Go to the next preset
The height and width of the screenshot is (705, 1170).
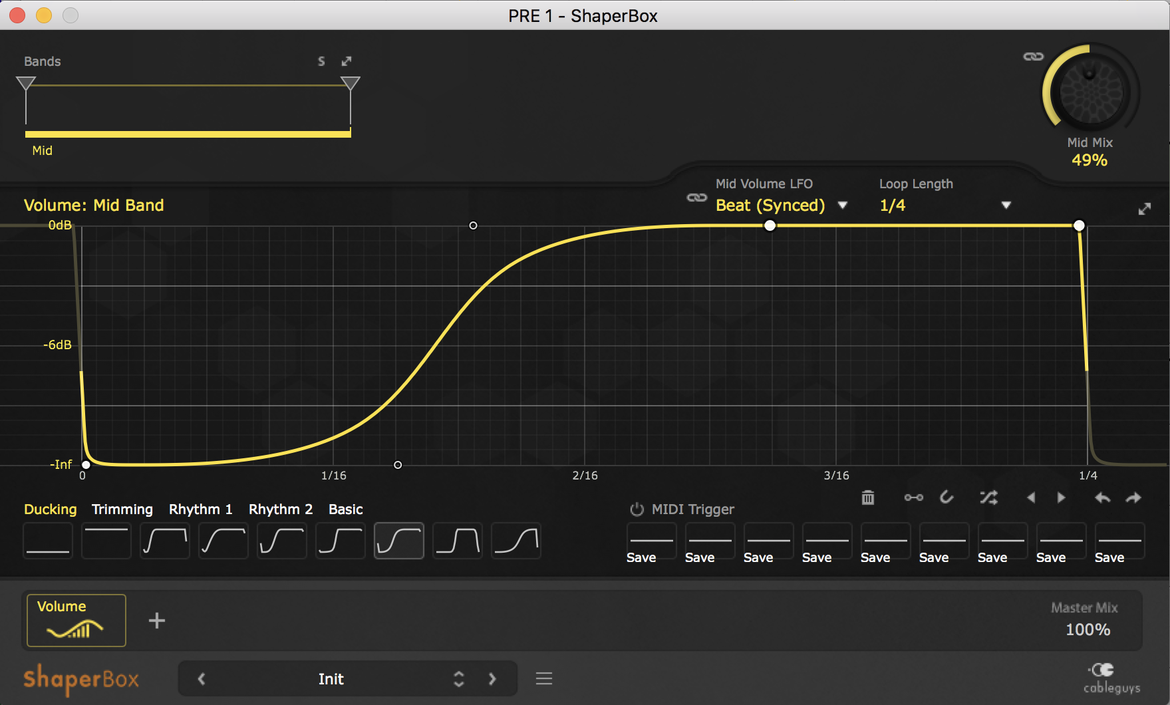click(x=492, y=679)
